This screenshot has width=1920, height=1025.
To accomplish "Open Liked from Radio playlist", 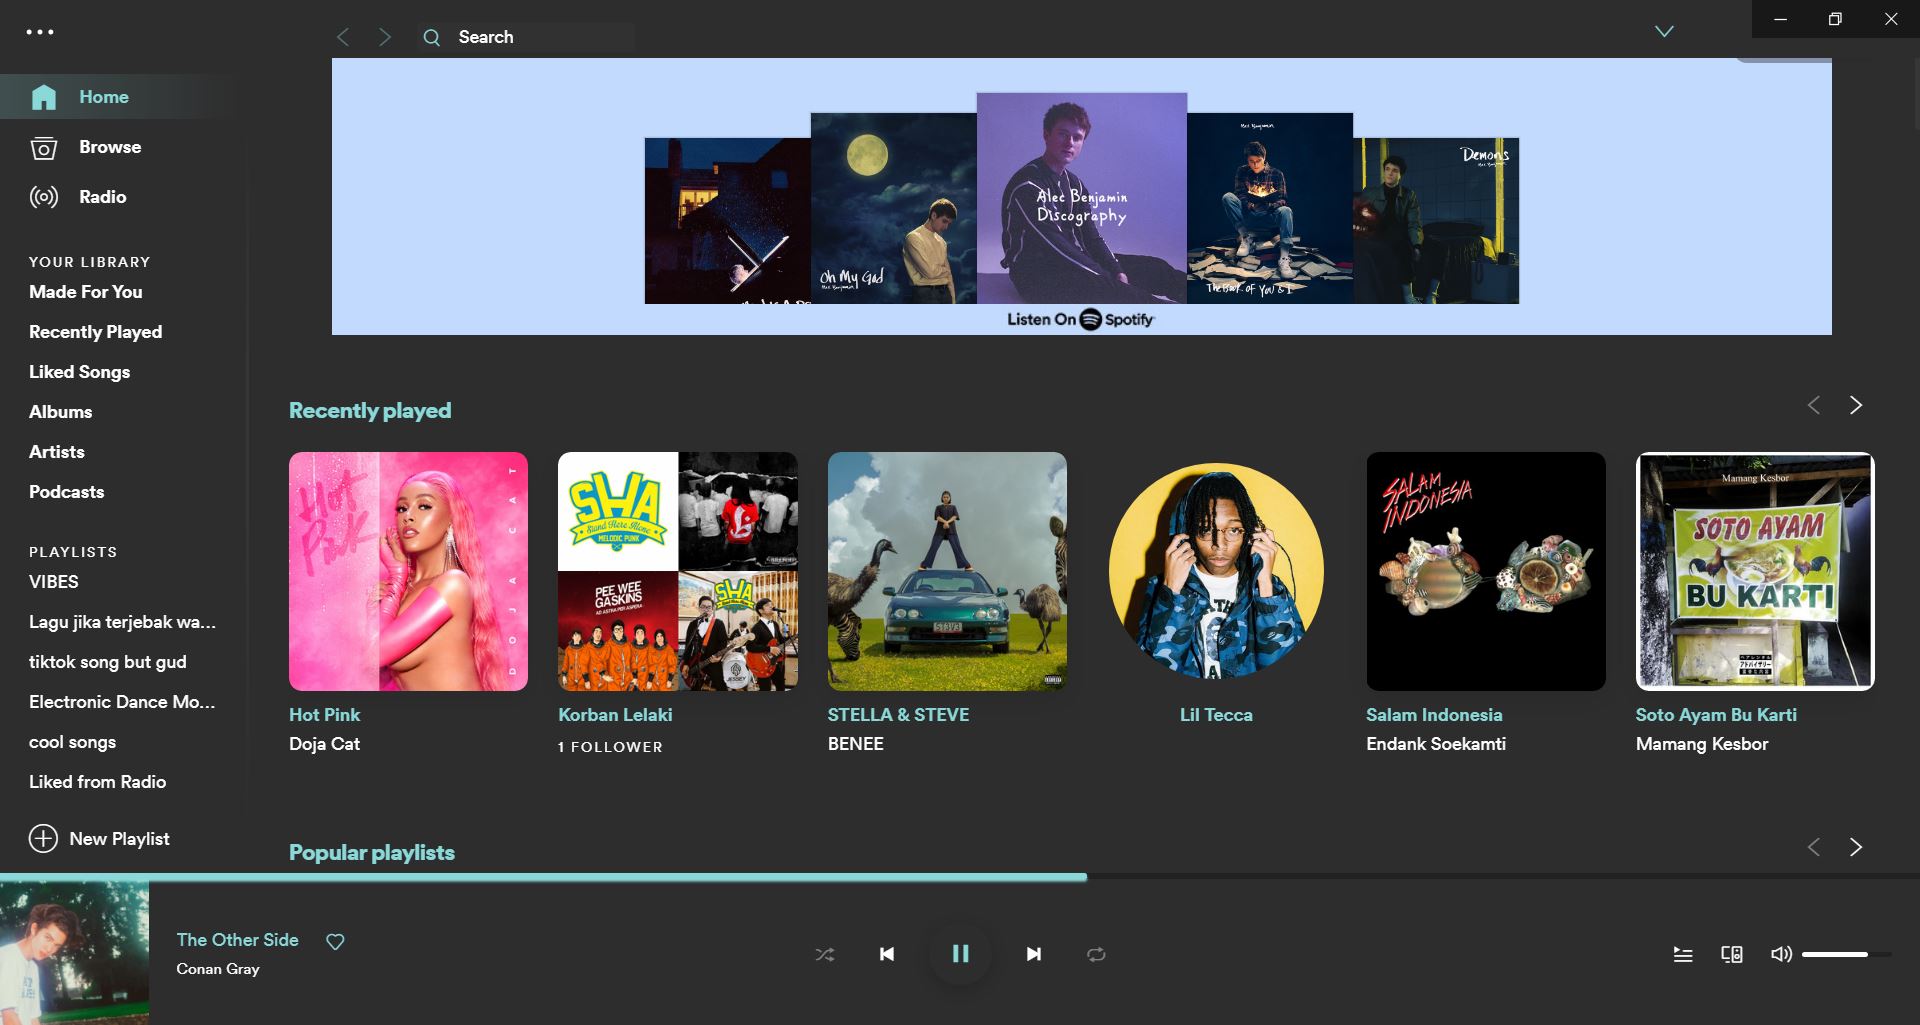I will click(x=98, y=782).
